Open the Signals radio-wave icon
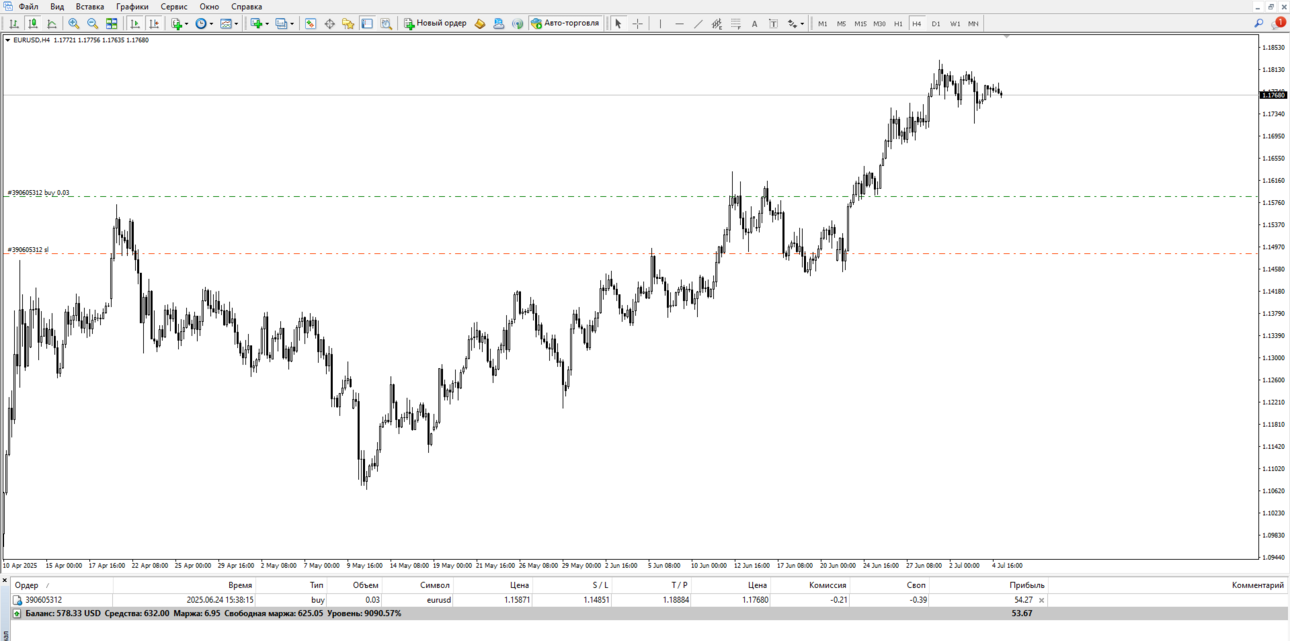Viewport: 1290px width, 641px height. click(x=518, y=23)
